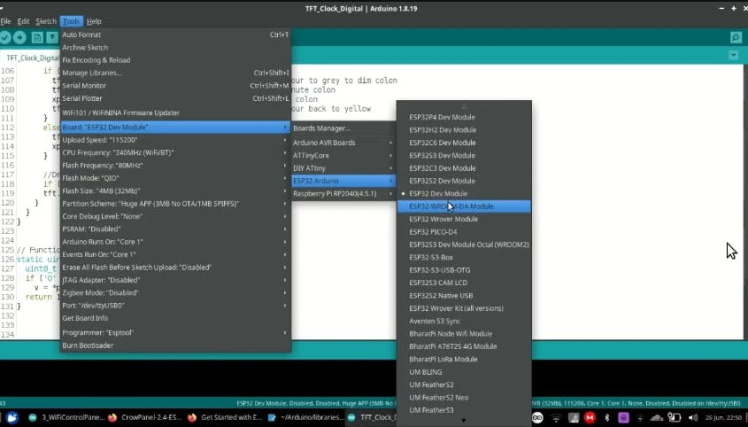Viewport: 748px width, 427px height.
Task: Expand Programmer: "Esptool" submenu
Action: pyautogui.click(x=176, y=333)
